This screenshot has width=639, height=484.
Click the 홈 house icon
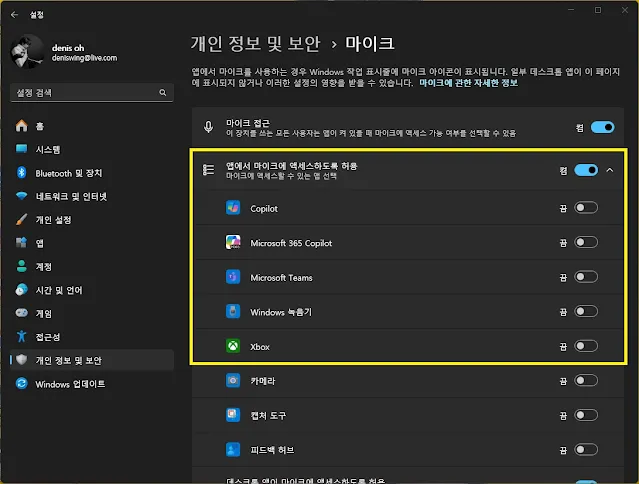[22, 126]
